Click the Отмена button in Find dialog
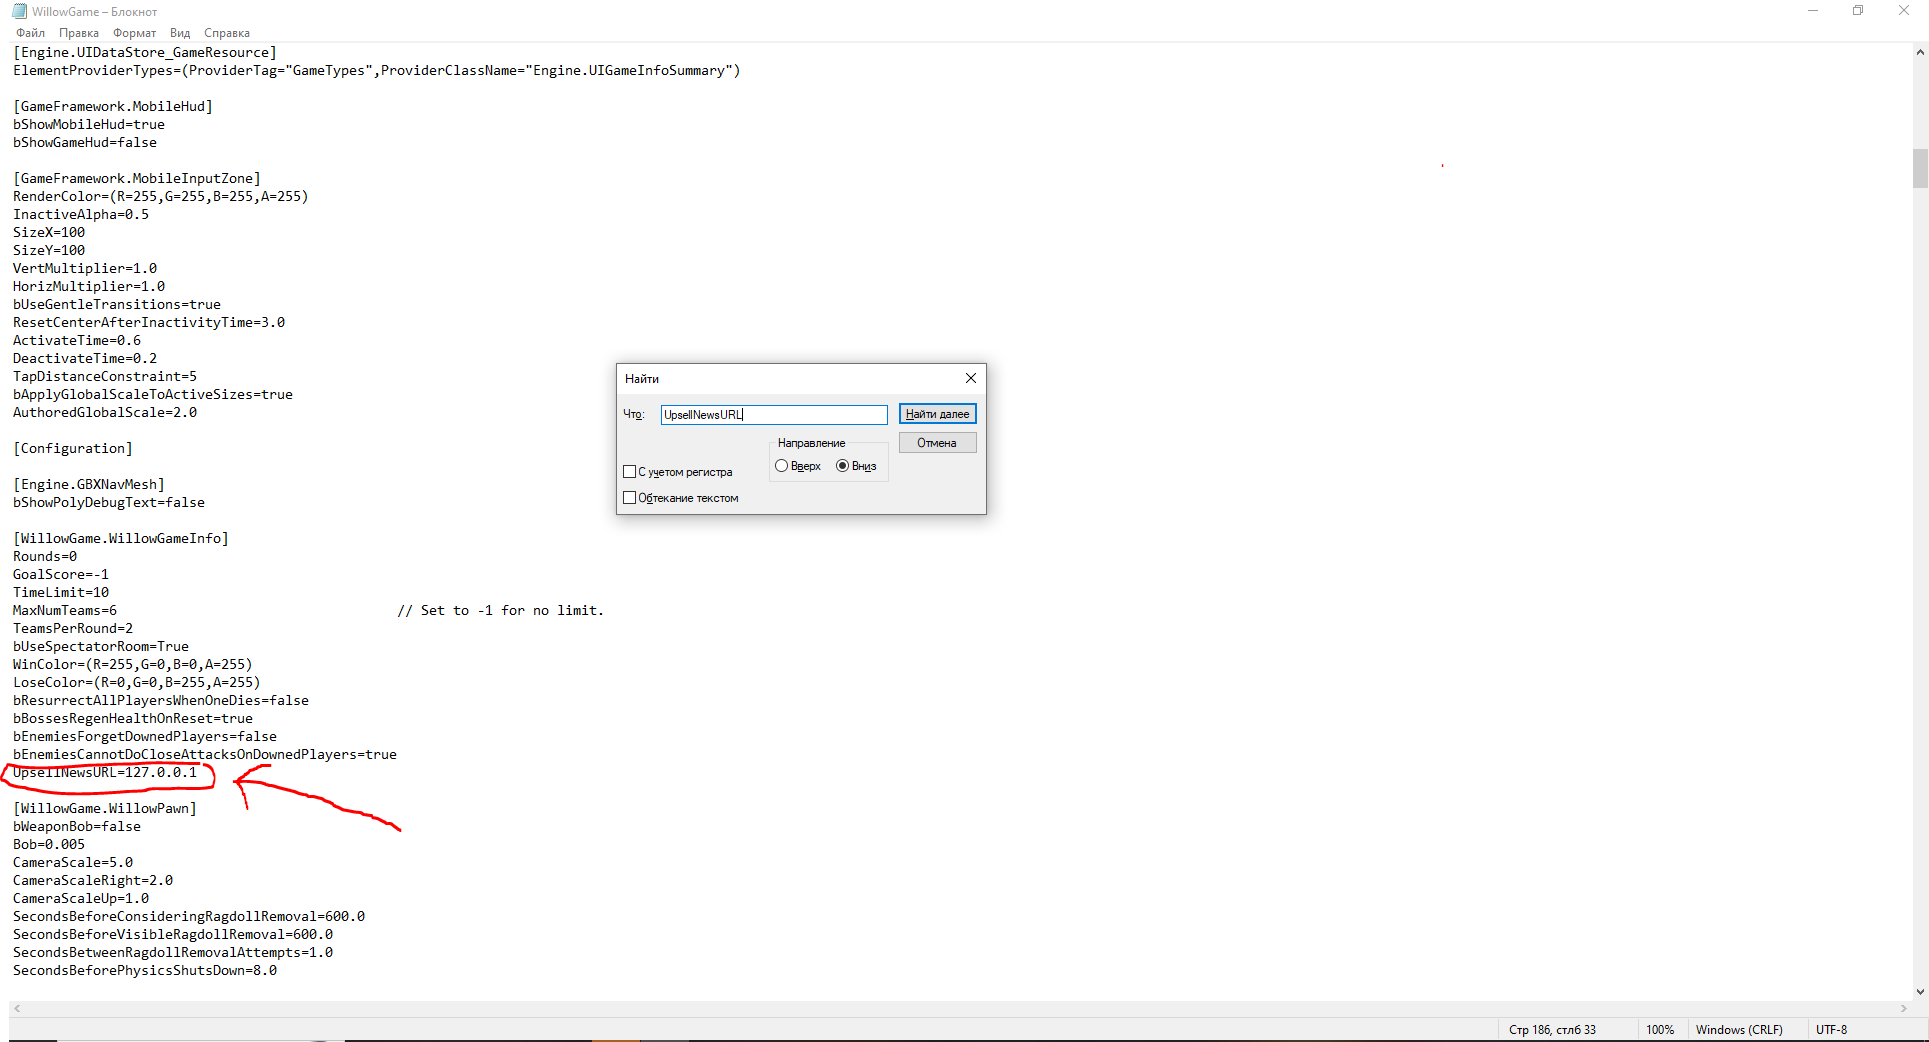Screen dimensions: 1929x1042 pyautogui.click(x=937, y=443)
